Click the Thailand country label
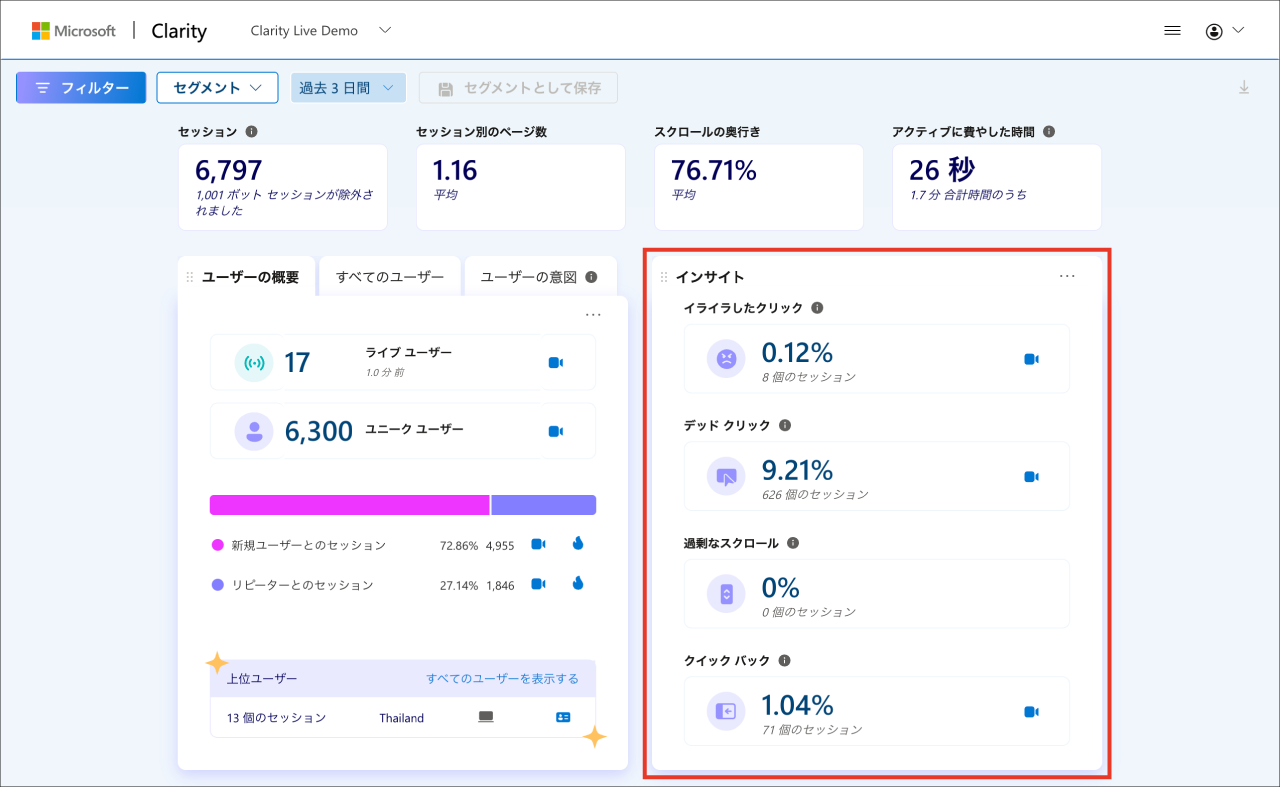This screenshot has width=1280, height=787. pos(402,718)
